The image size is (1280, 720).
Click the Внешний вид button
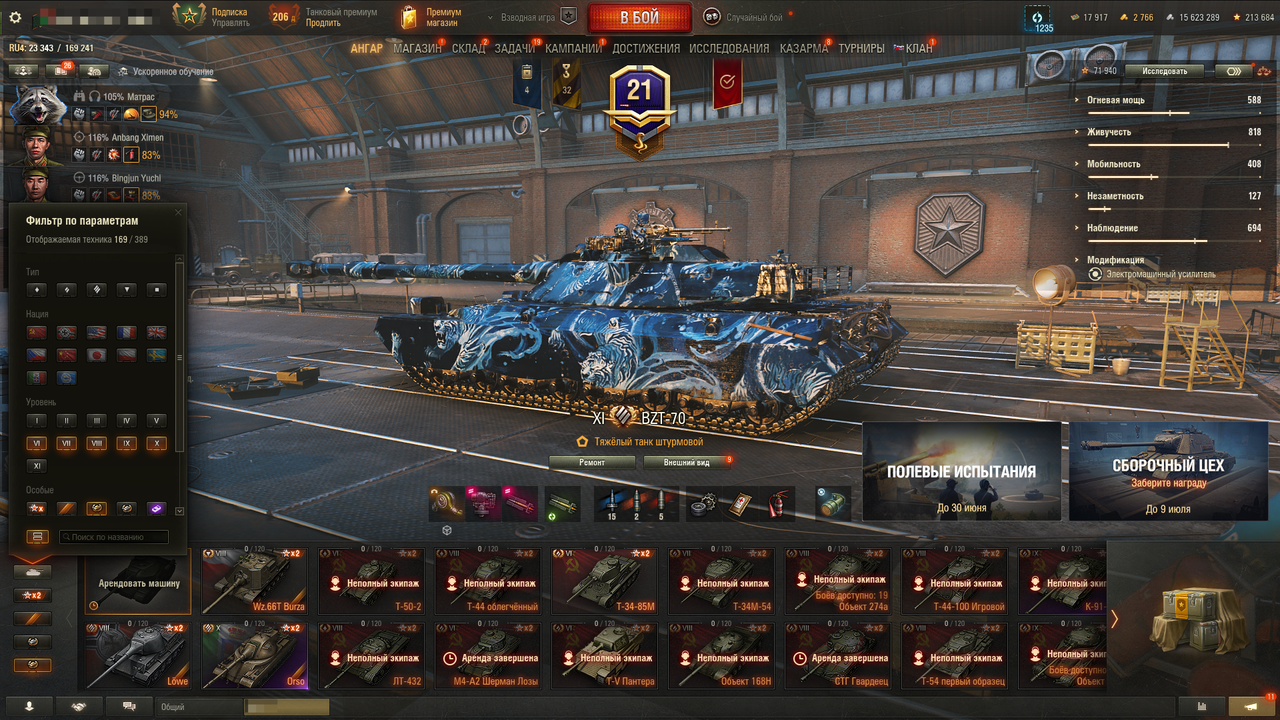(687, 462)
